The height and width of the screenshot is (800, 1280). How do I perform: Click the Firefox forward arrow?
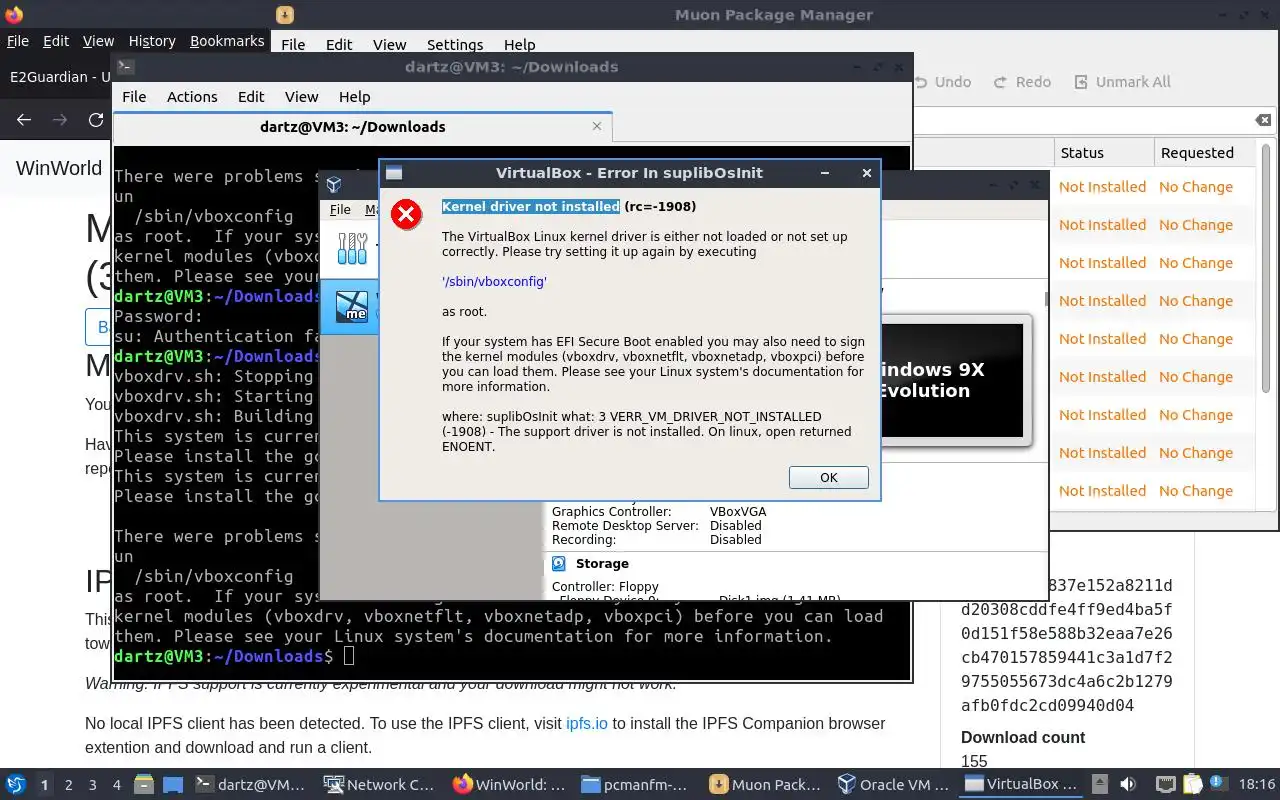(60, 120)
